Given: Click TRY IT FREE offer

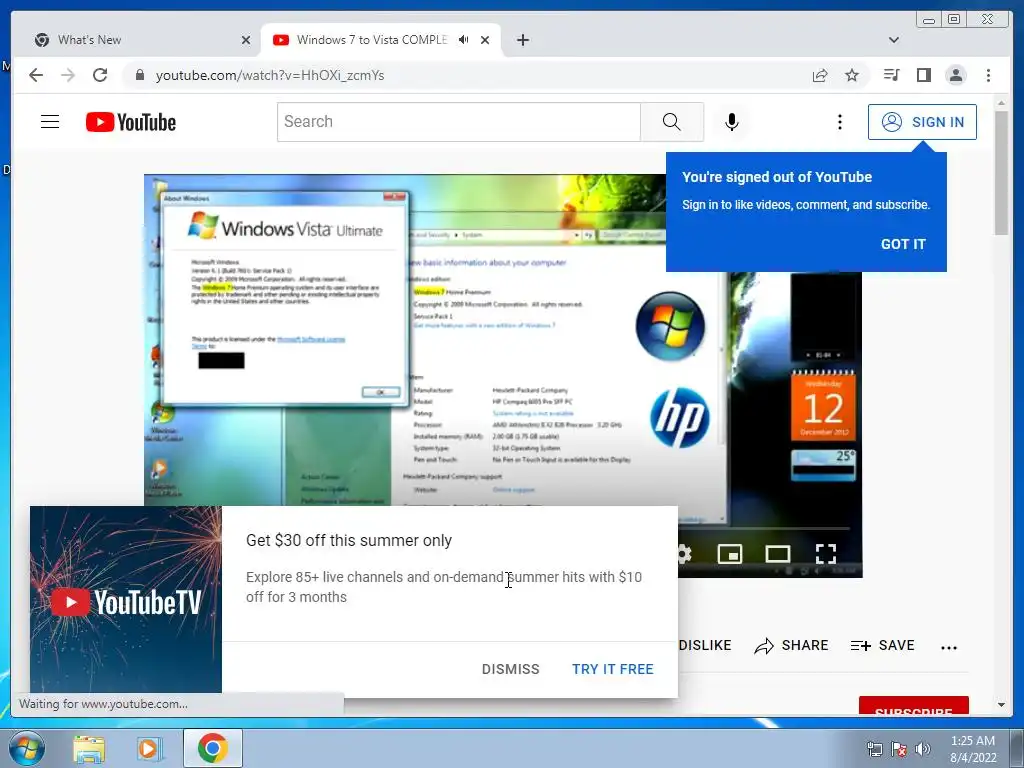Looking at the screenshot, I should (x=613, y=669).
